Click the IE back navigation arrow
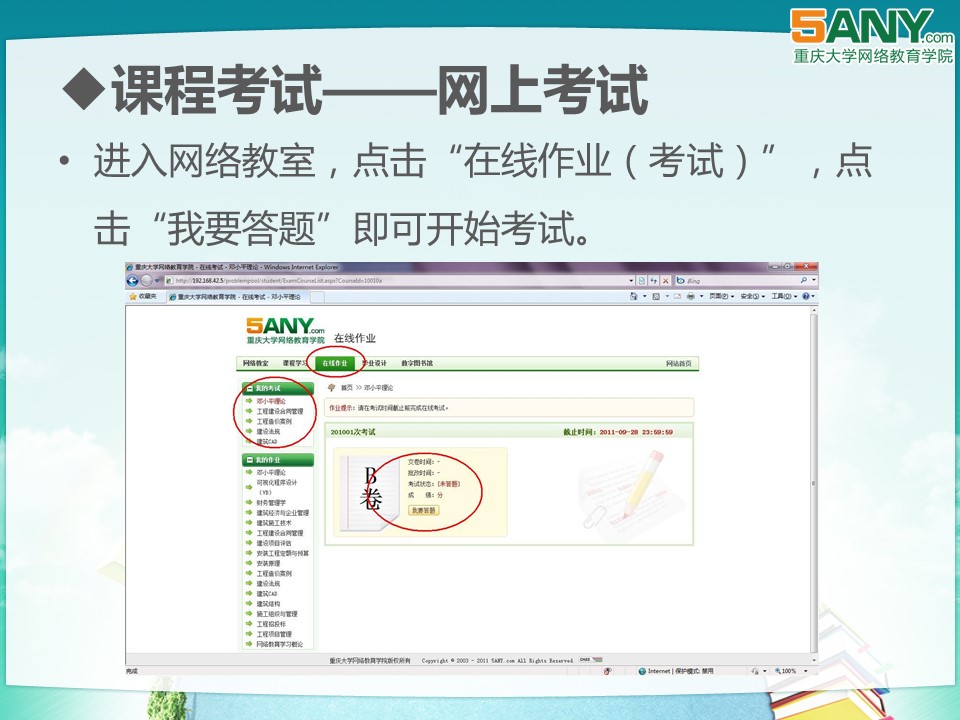The width and height of the screenshot is (960, 720). (133, 281)
